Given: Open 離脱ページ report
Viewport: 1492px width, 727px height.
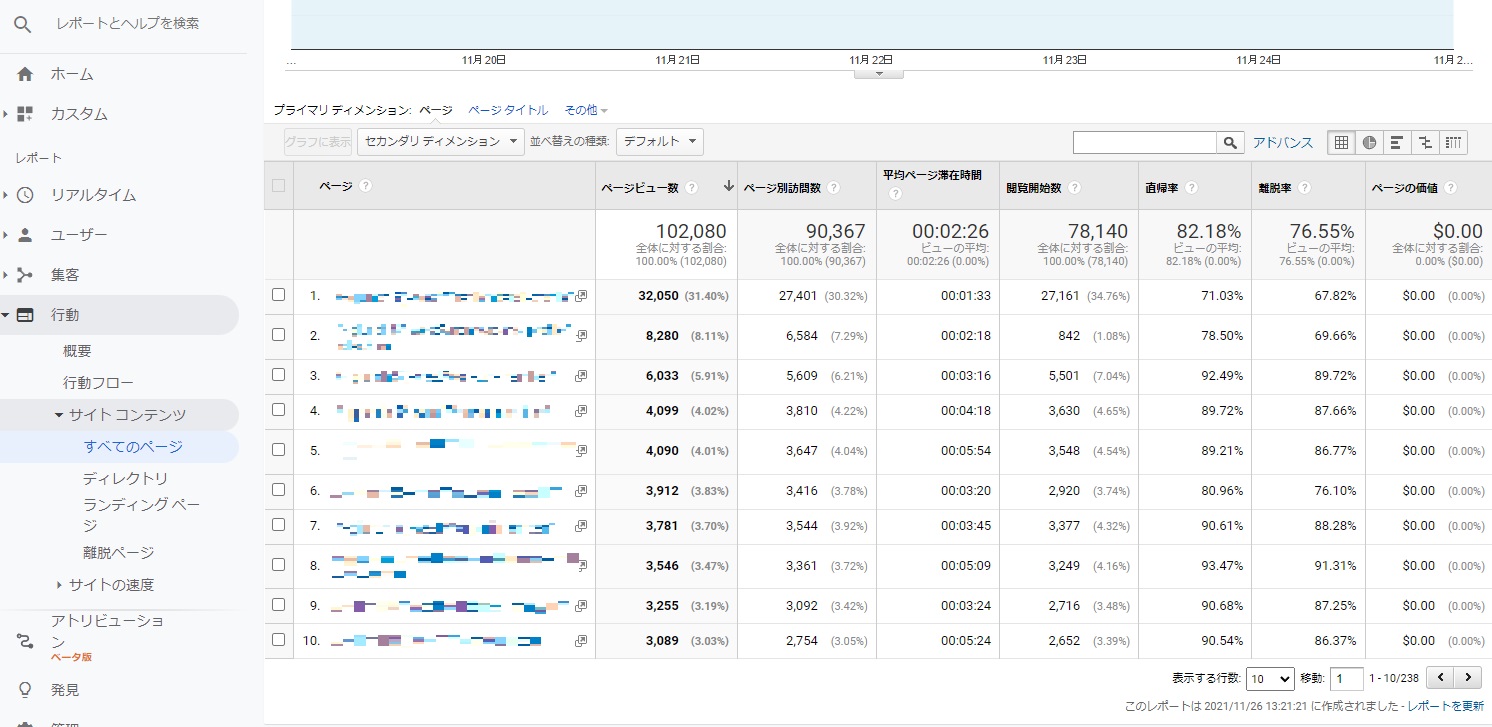Looking at the screenshot, I should (118, 552).
